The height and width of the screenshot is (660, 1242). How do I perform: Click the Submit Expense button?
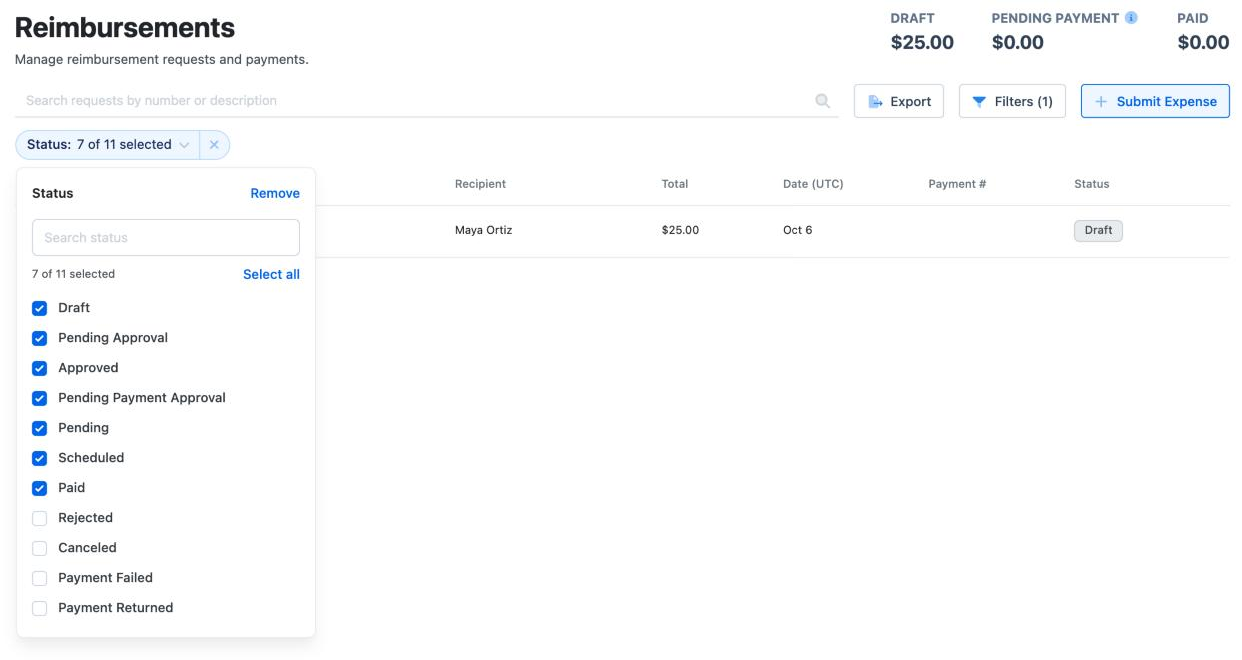(x=1155, y=101)
